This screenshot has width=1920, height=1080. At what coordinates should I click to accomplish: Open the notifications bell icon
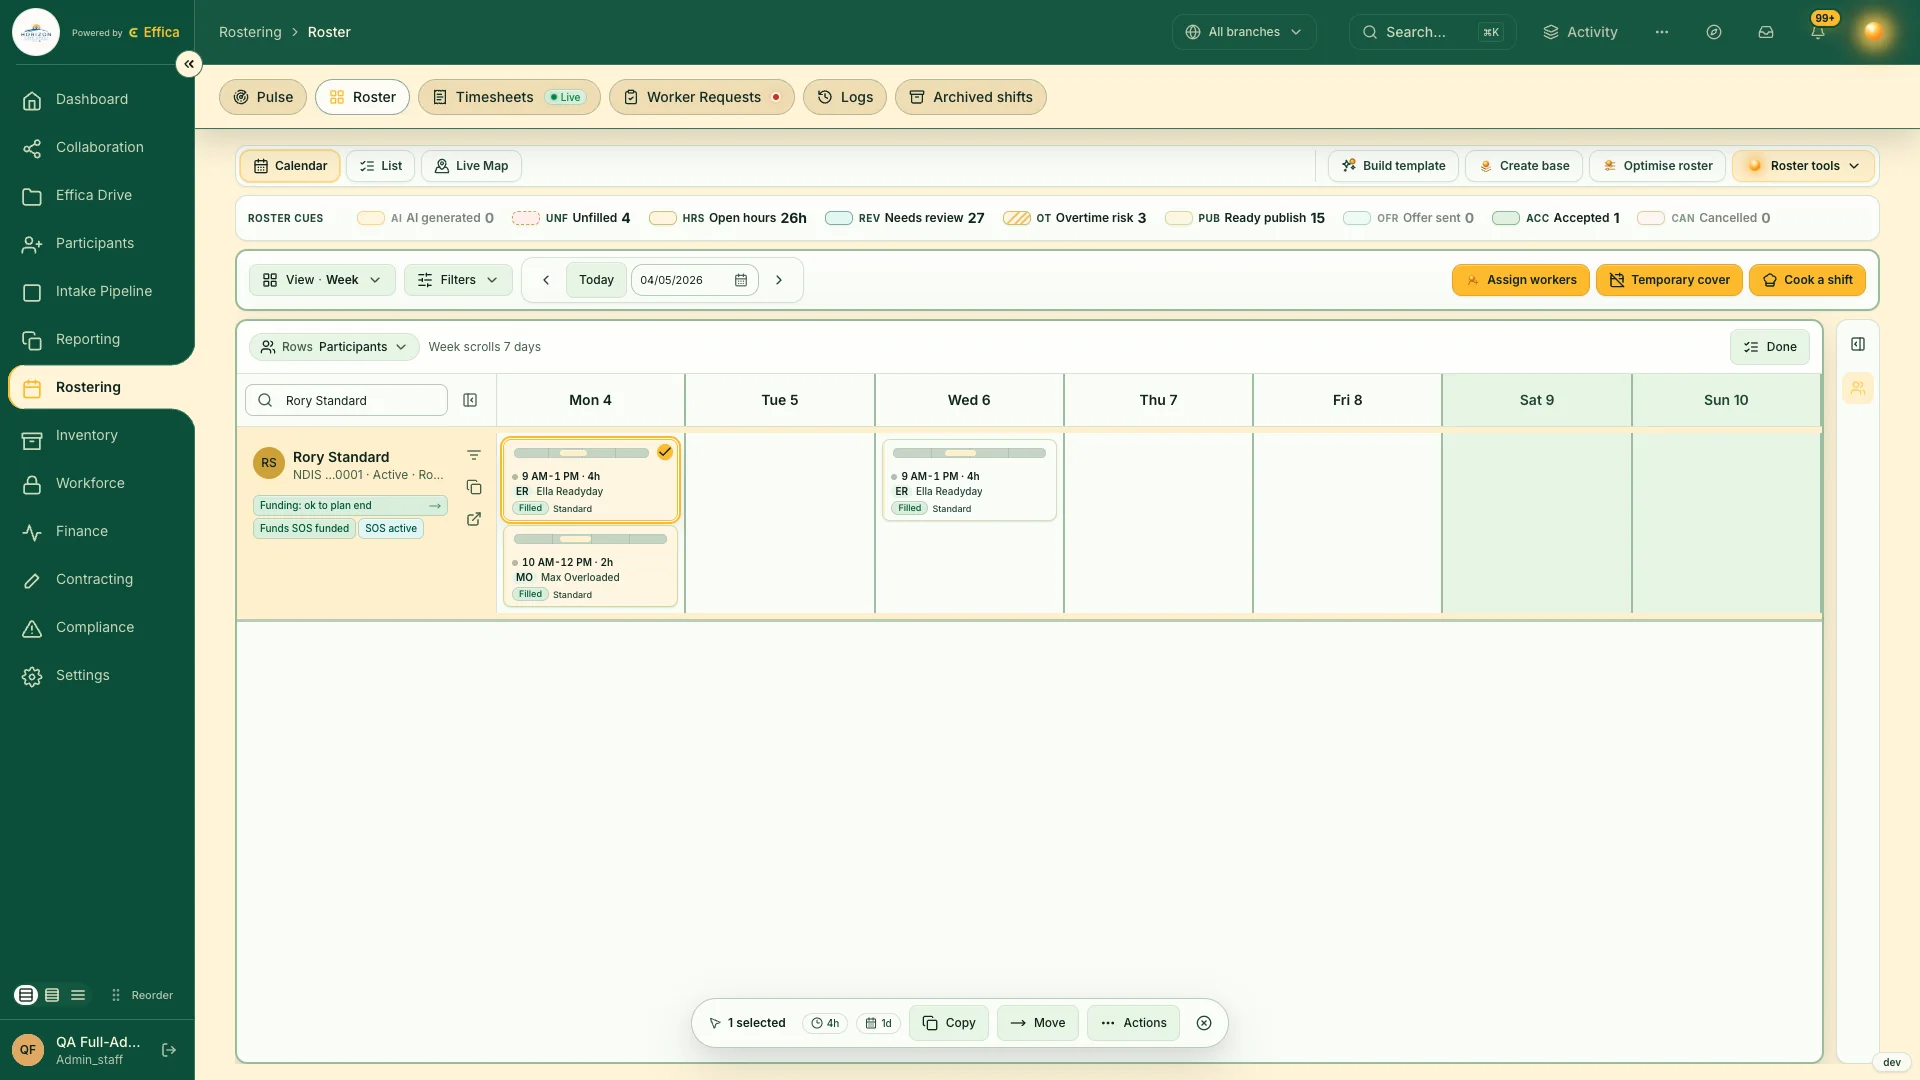pos(1818,32)
